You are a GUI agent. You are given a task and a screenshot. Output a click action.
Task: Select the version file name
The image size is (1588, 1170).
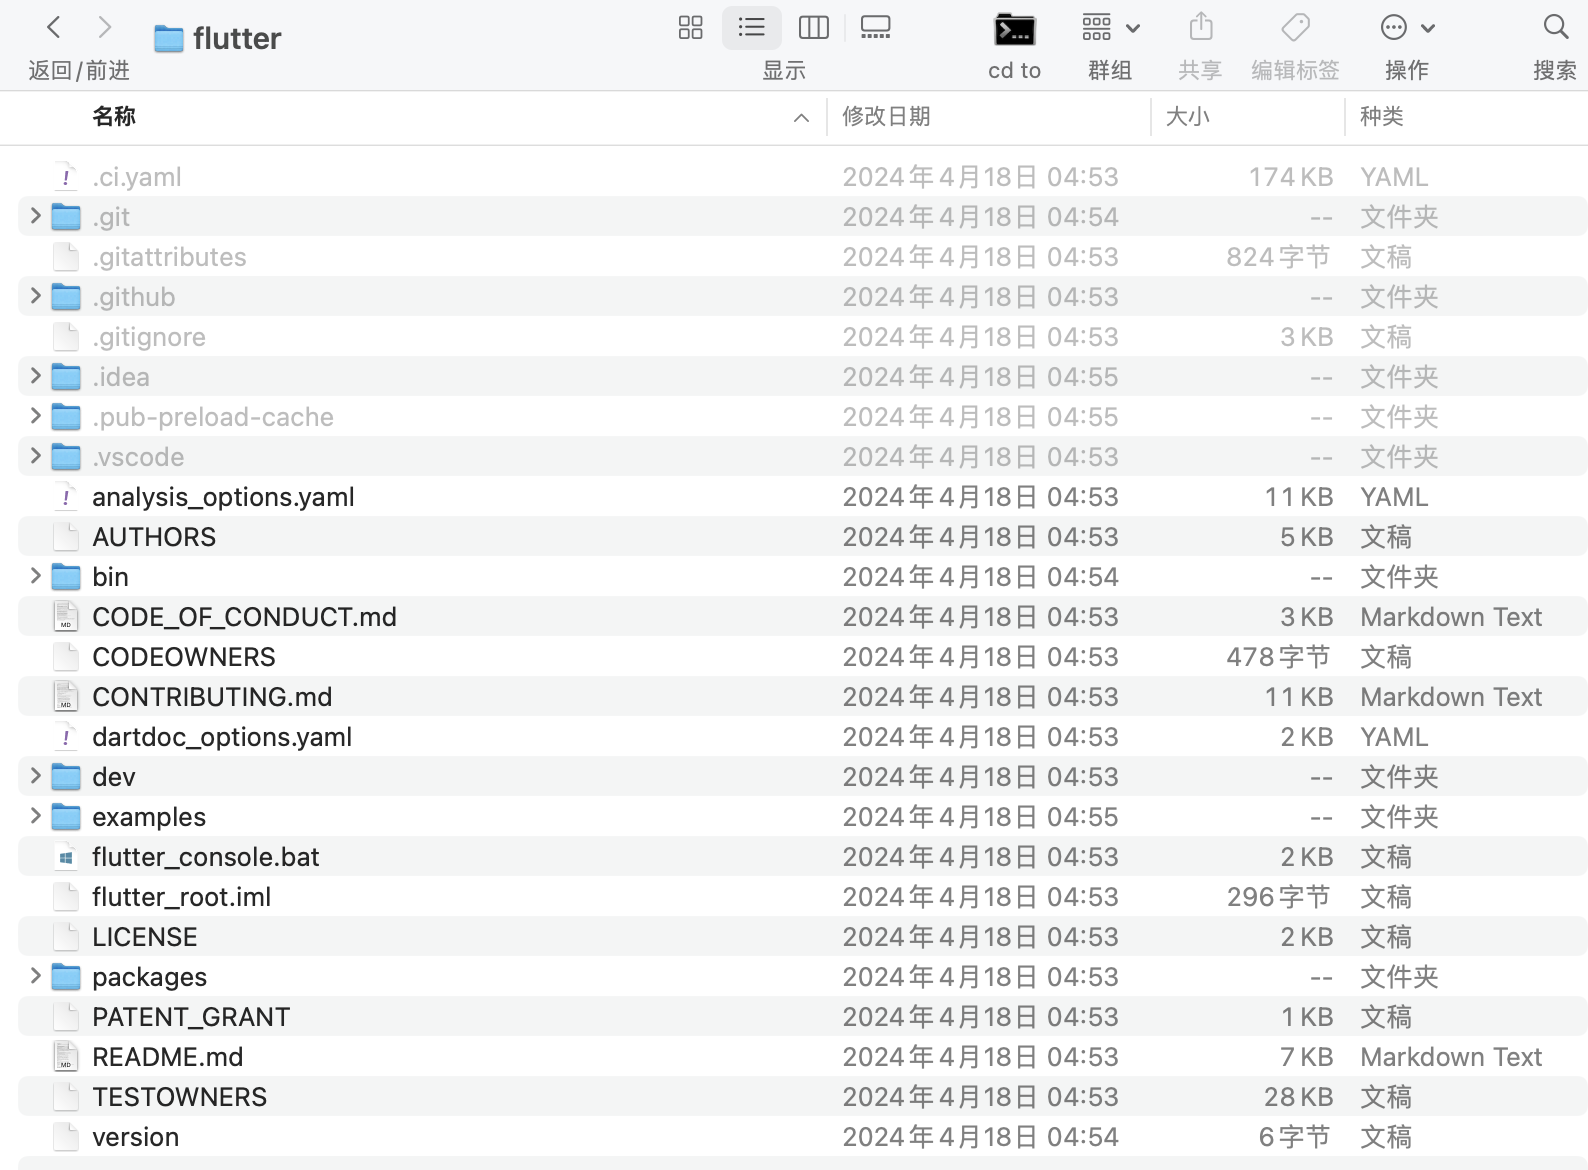(136, 1137)
